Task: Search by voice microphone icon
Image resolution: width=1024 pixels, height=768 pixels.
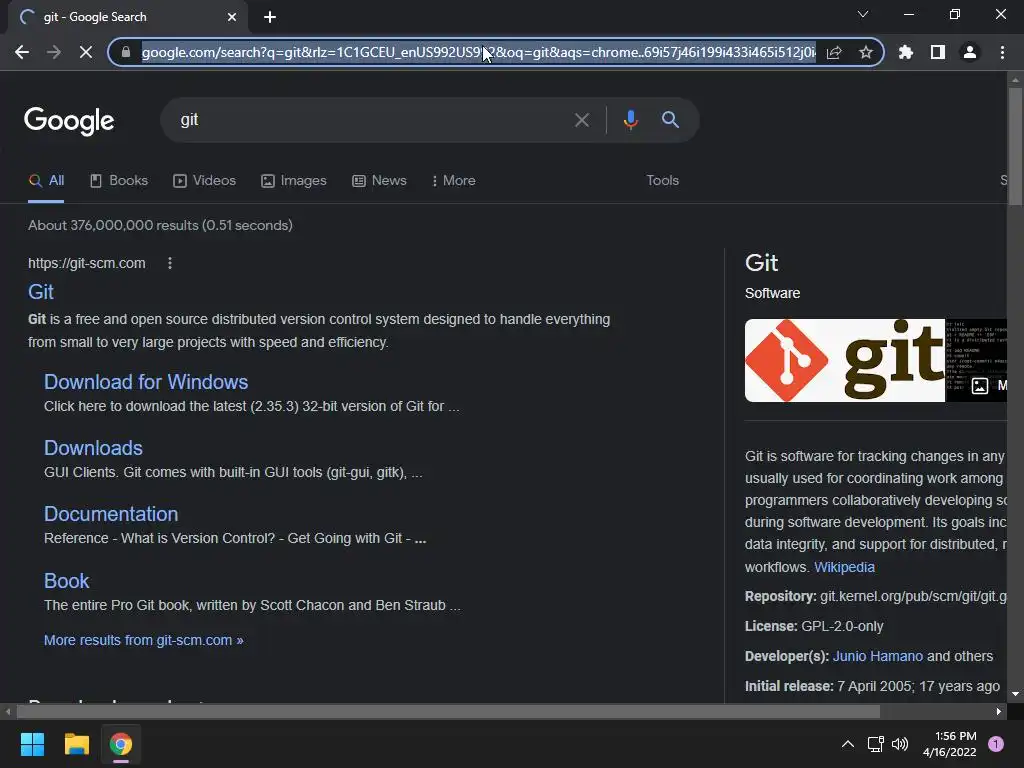Action: pos(630,120)
